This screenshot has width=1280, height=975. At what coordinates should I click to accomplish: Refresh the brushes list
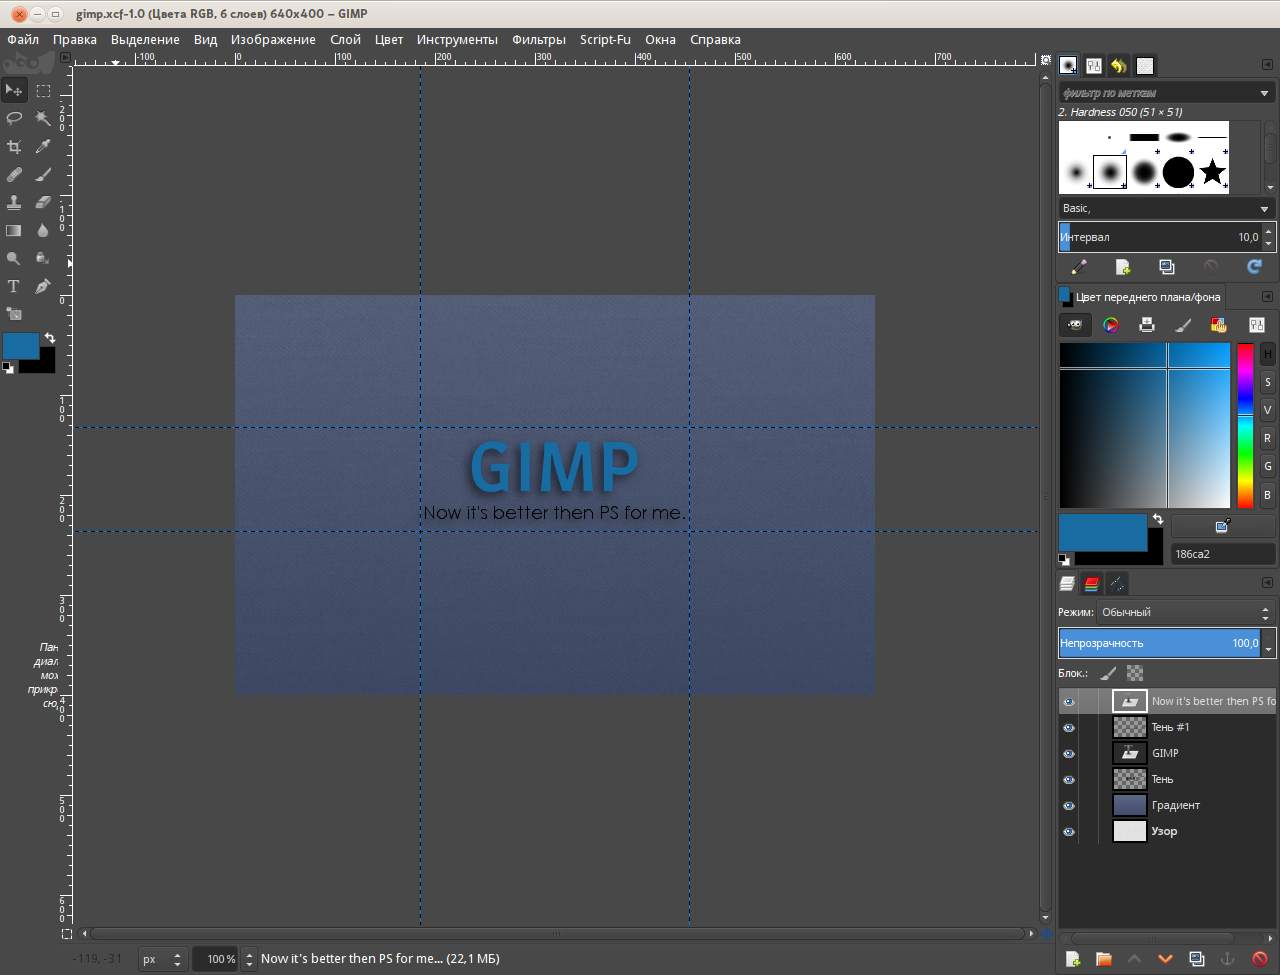[1254, 267]
